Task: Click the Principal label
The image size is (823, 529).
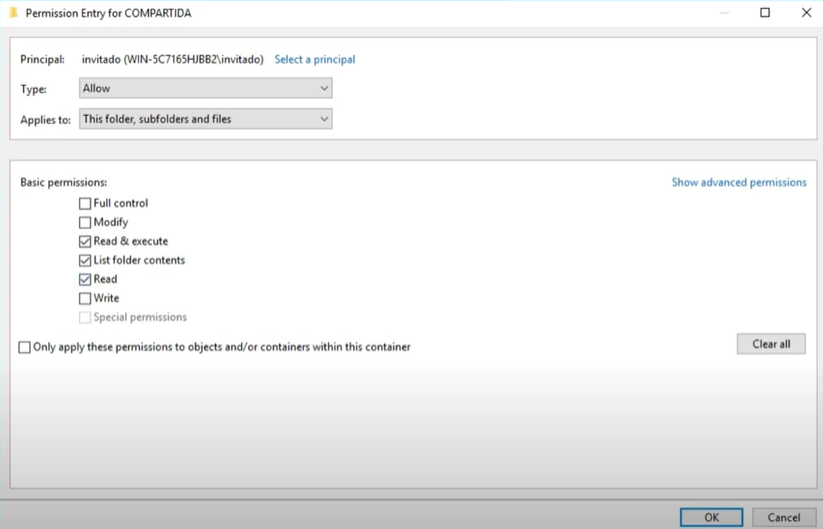Action: tap(43, 59)
